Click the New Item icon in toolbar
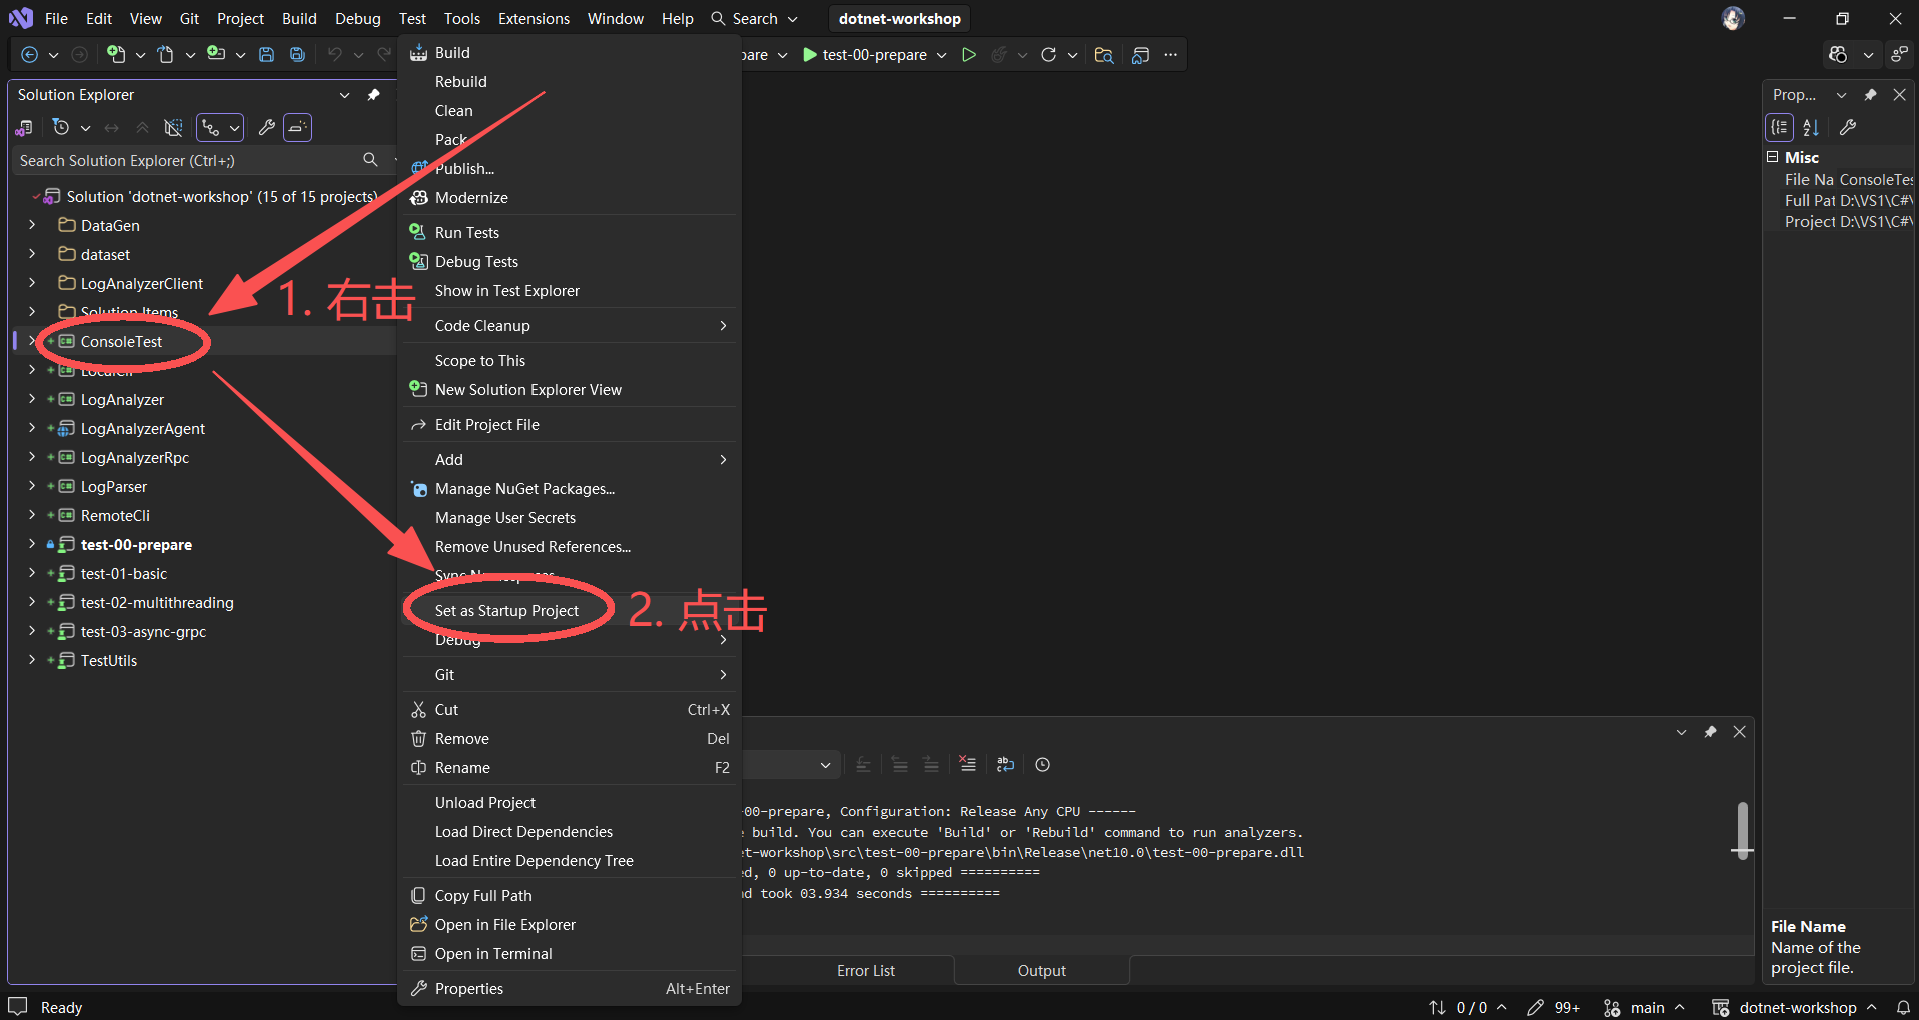 pyautogui.click(x=116, y=55)
